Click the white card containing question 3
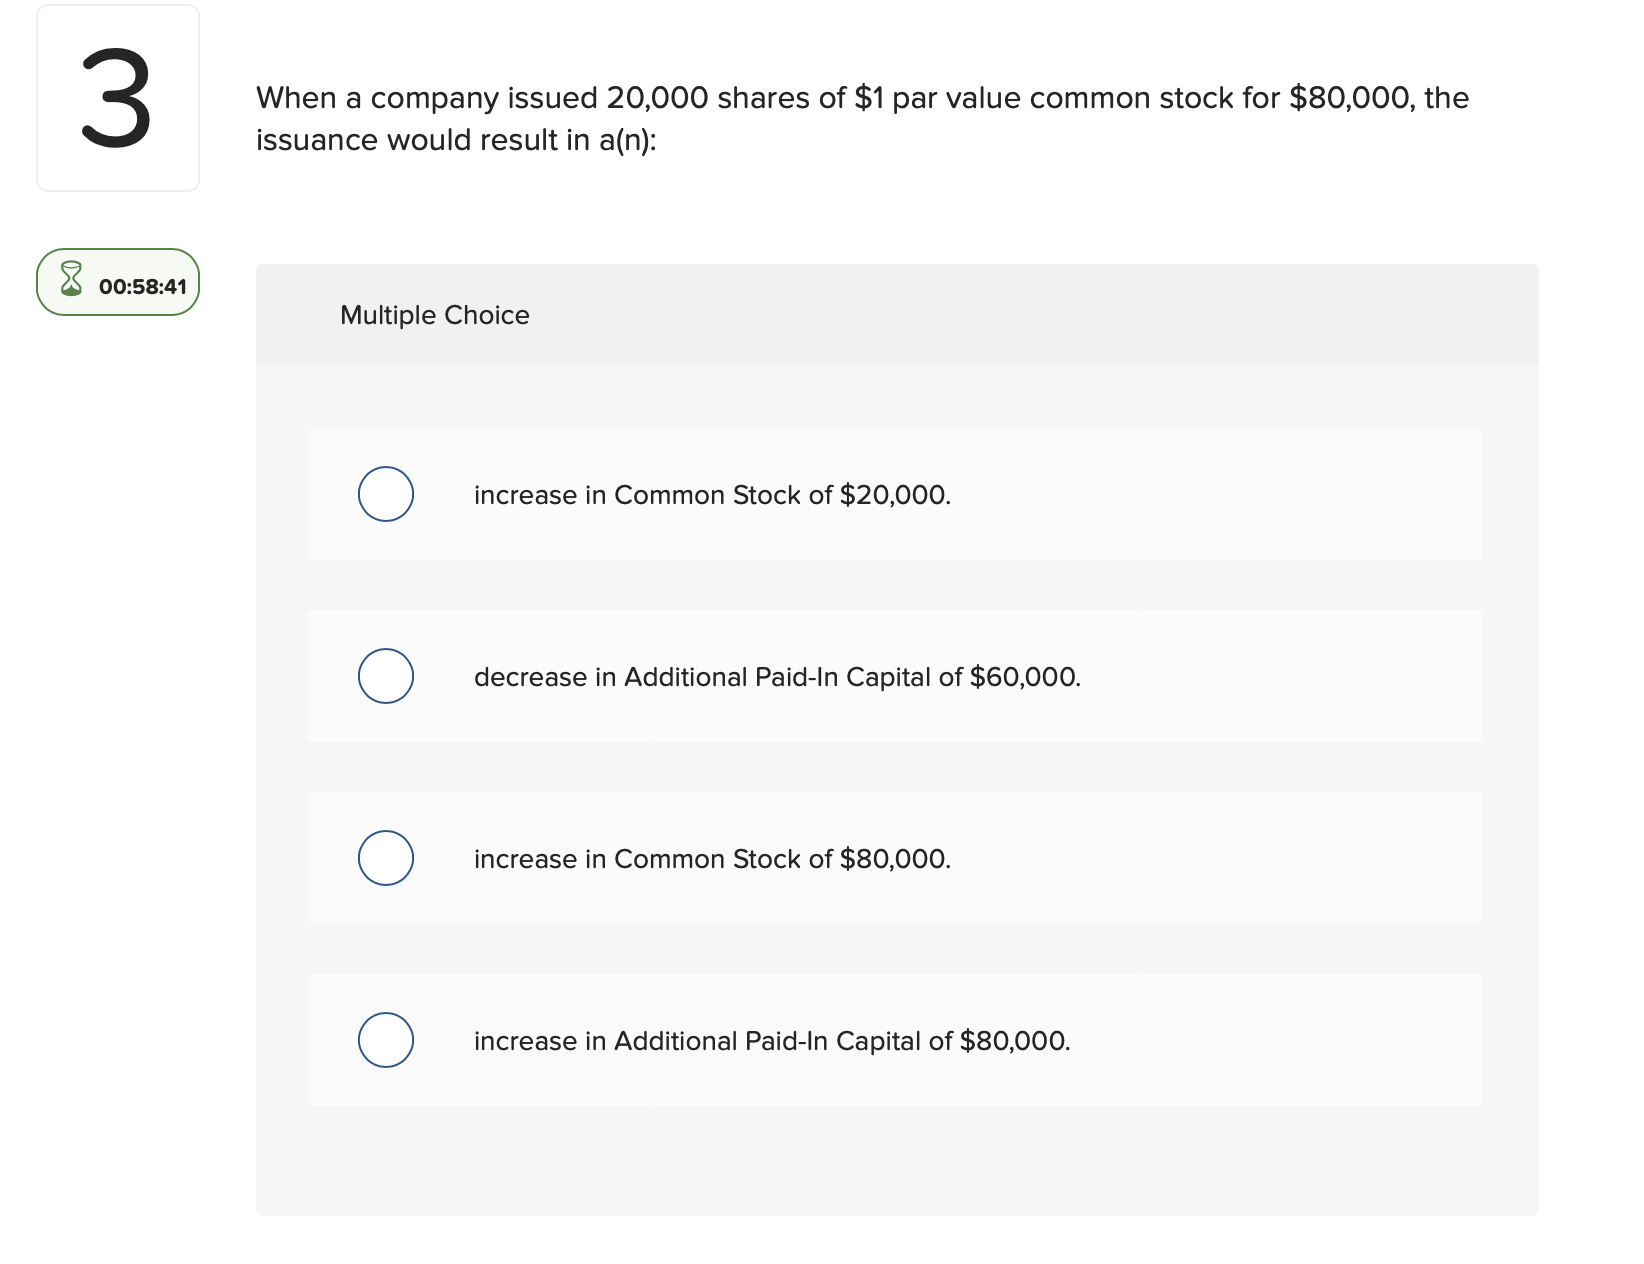 [117, 97]
